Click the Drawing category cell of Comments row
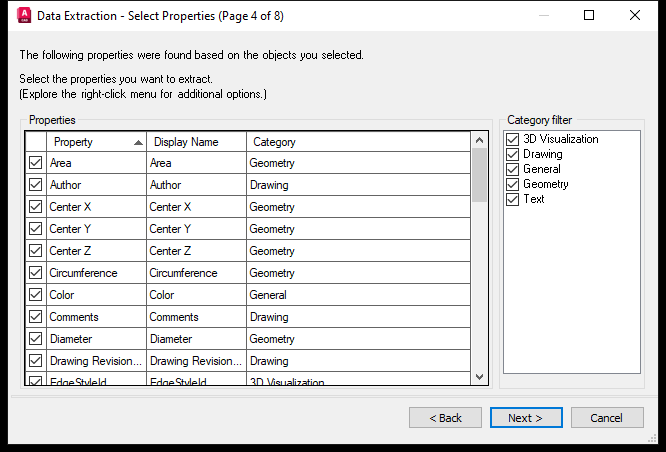The width and height of the screenshot is (666, 452). click(x=358, y=317)
